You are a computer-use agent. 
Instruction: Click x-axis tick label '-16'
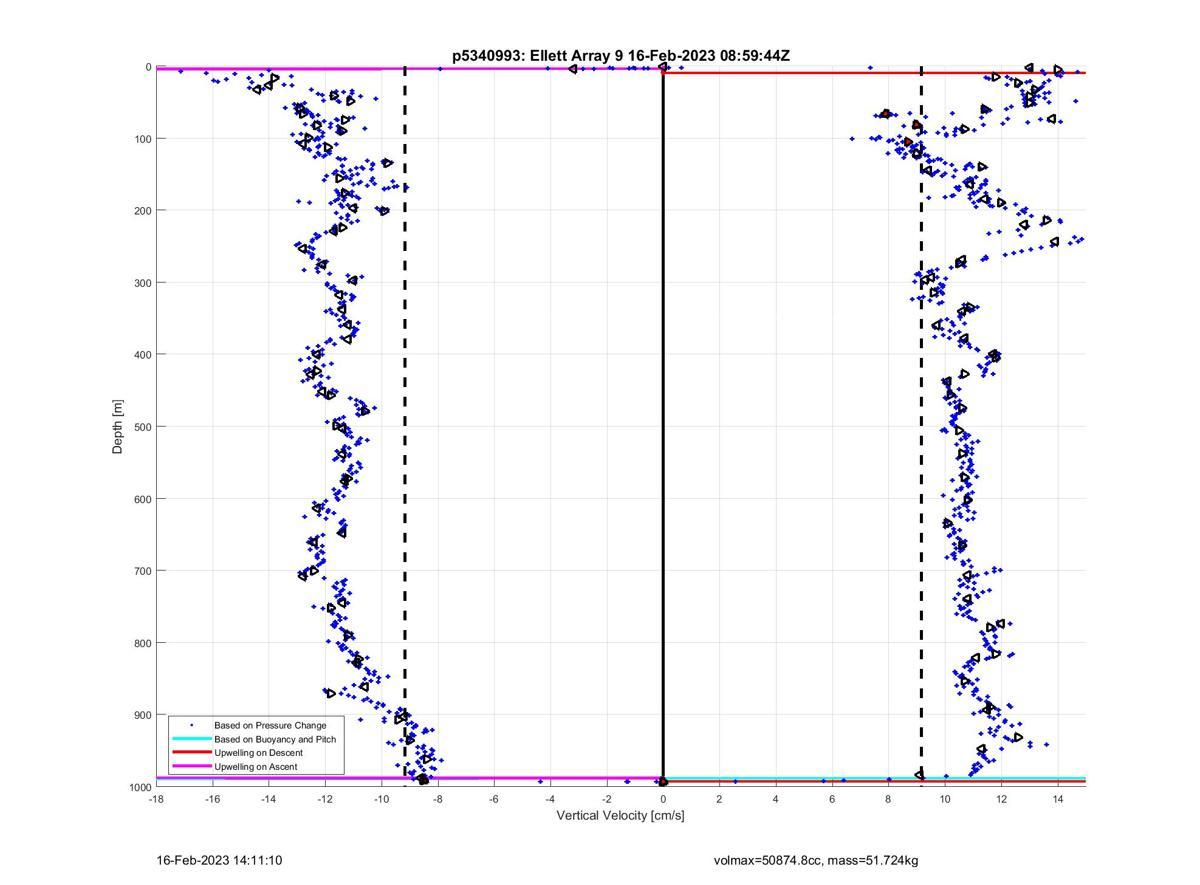click(212, 798)
